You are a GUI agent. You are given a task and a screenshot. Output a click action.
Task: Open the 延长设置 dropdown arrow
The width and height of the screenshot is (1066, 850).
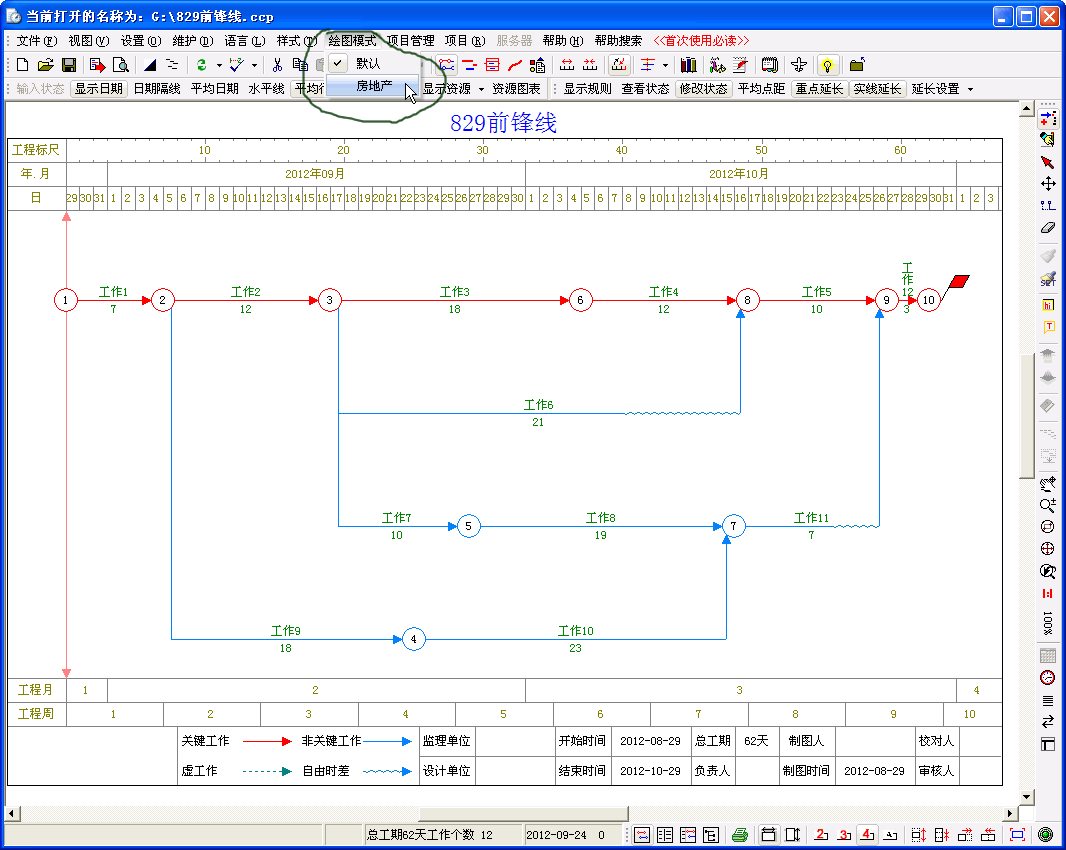click(x=970, y=89)
